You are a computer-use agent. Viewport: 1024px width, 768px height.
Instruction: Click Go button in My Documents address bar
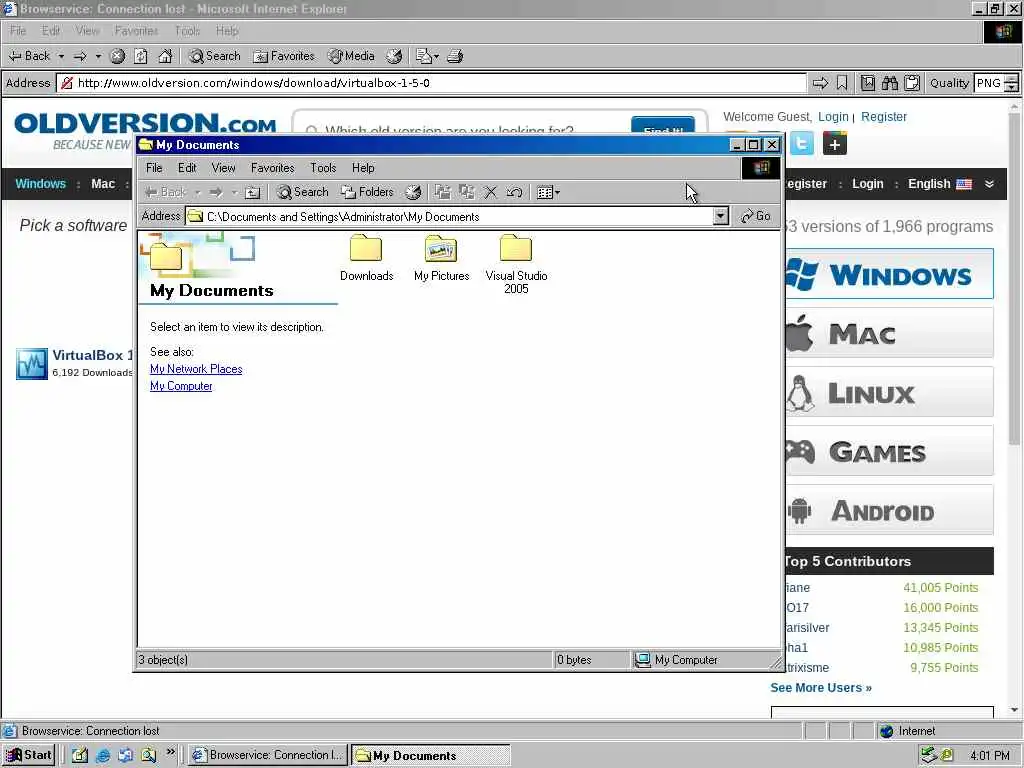click(756, 216)
